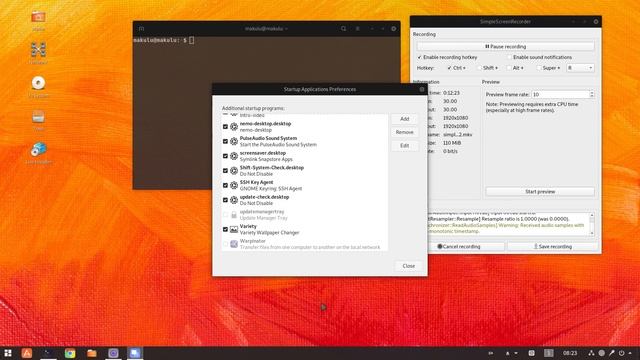Open the start menu grid icon
This screenshot has height=360, width=640.
click(8, 353)
